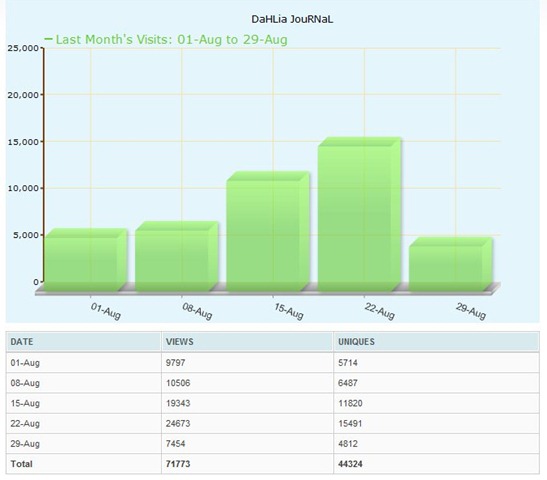This screenshot has width=547, height=480.
Task: Select the 15-Aug green bar
Action: (x=268, y=231)
